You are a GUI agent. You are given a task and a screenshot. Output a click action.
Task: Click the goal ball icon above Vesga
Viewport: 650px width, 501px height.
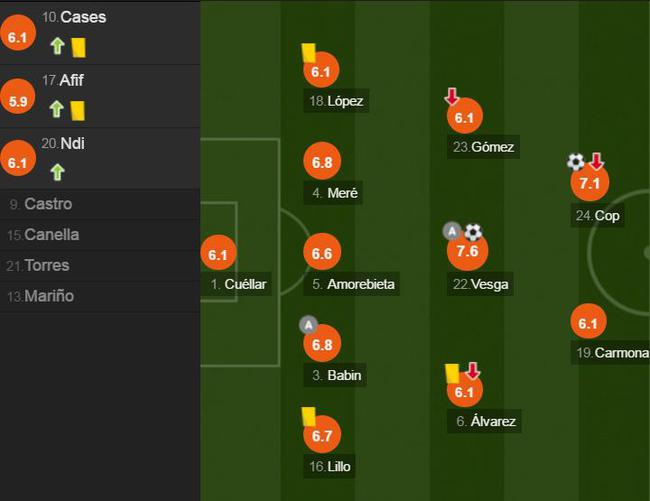tap(473, 232)
